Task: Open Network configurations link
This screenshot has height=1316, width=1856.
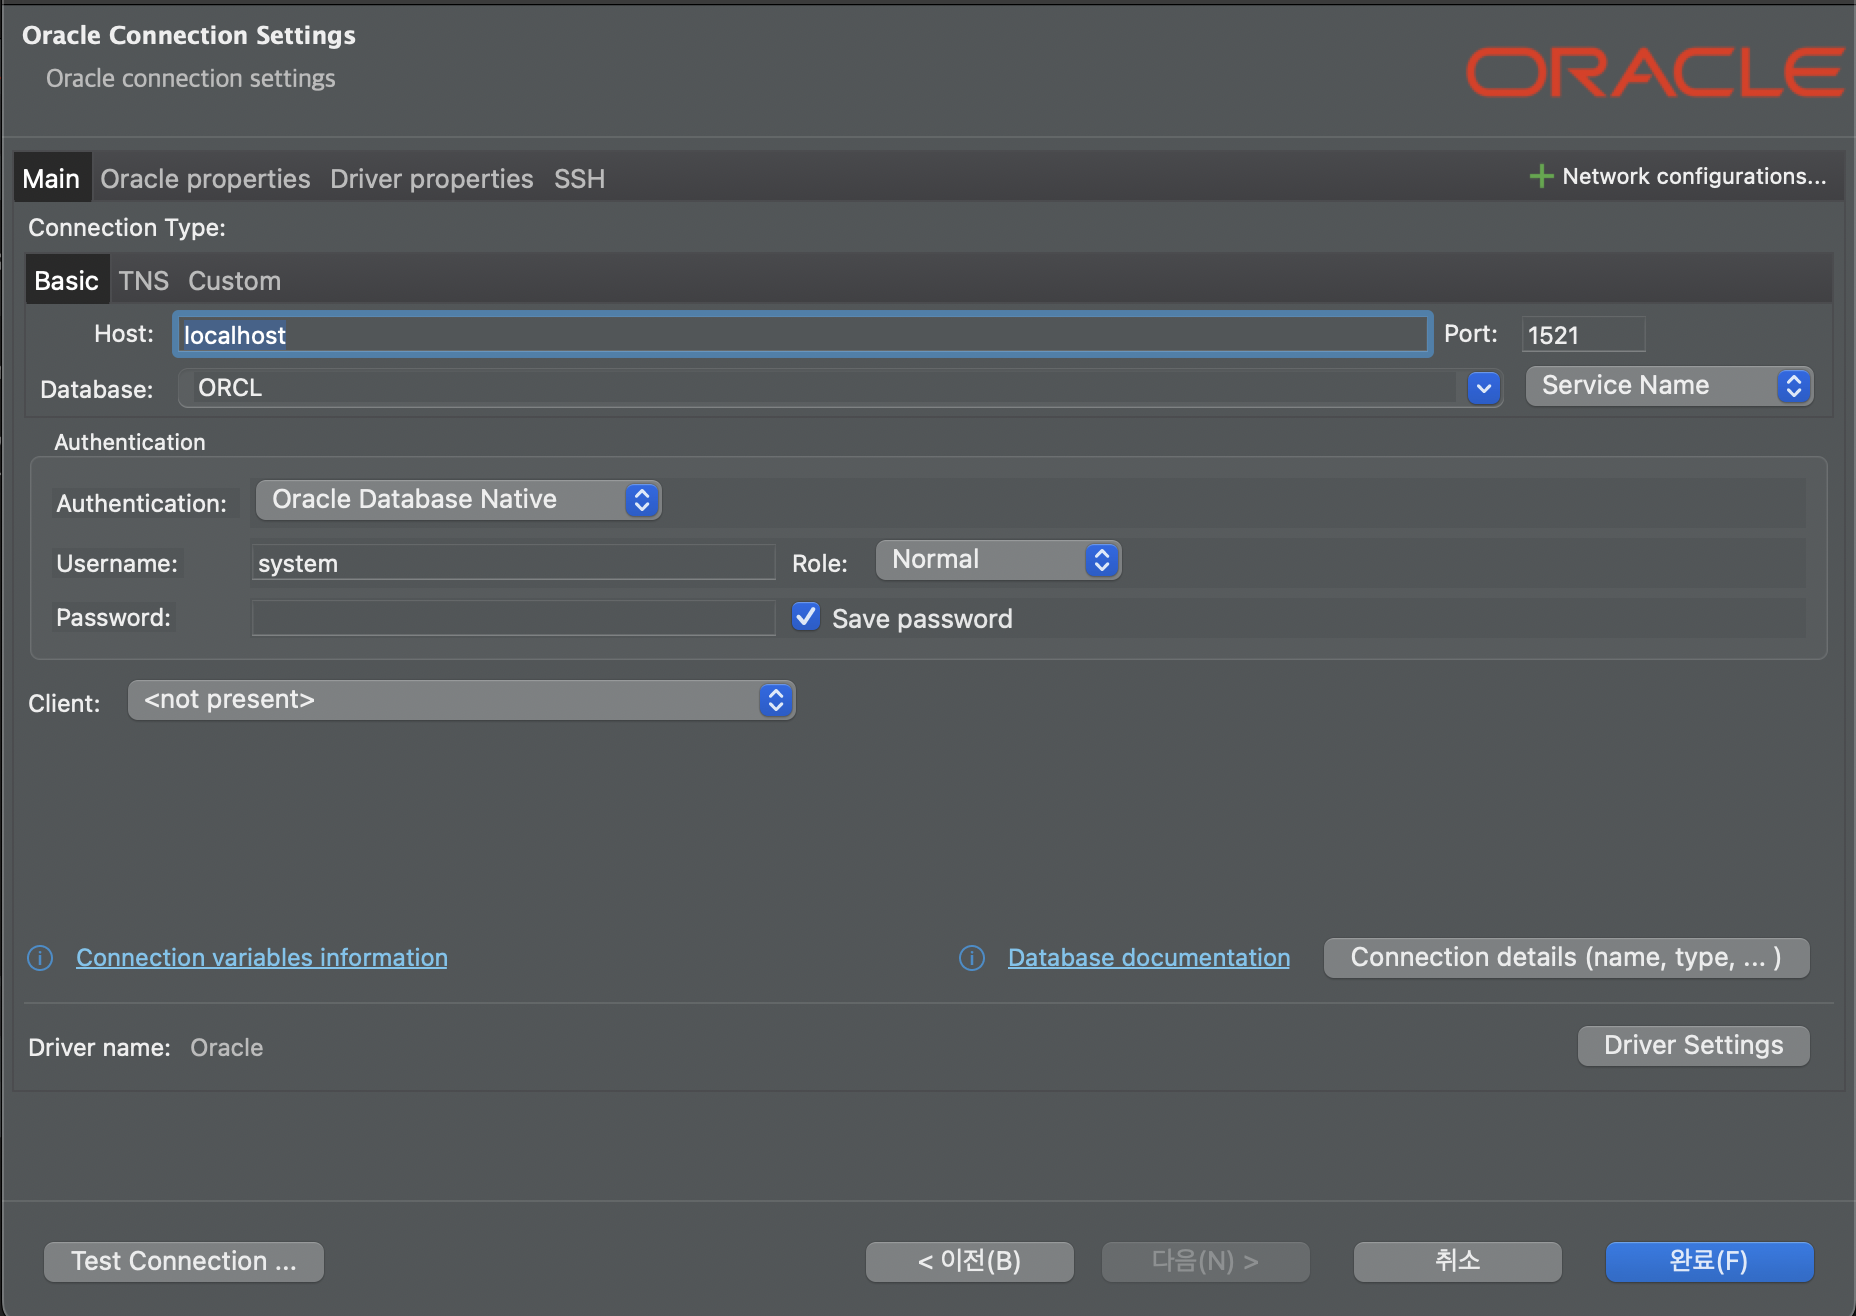Action: 1694,176
